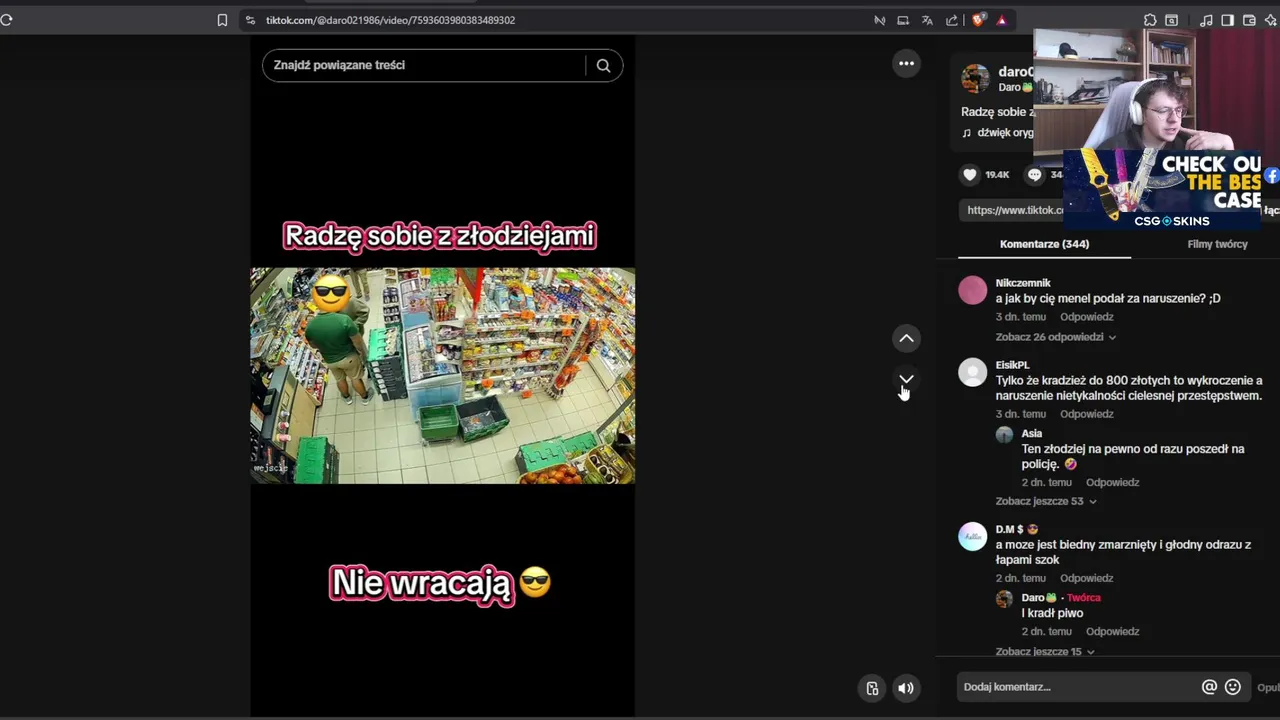
Task: Toggle the browser sidebar panel icon
Action: (1227, 20)
